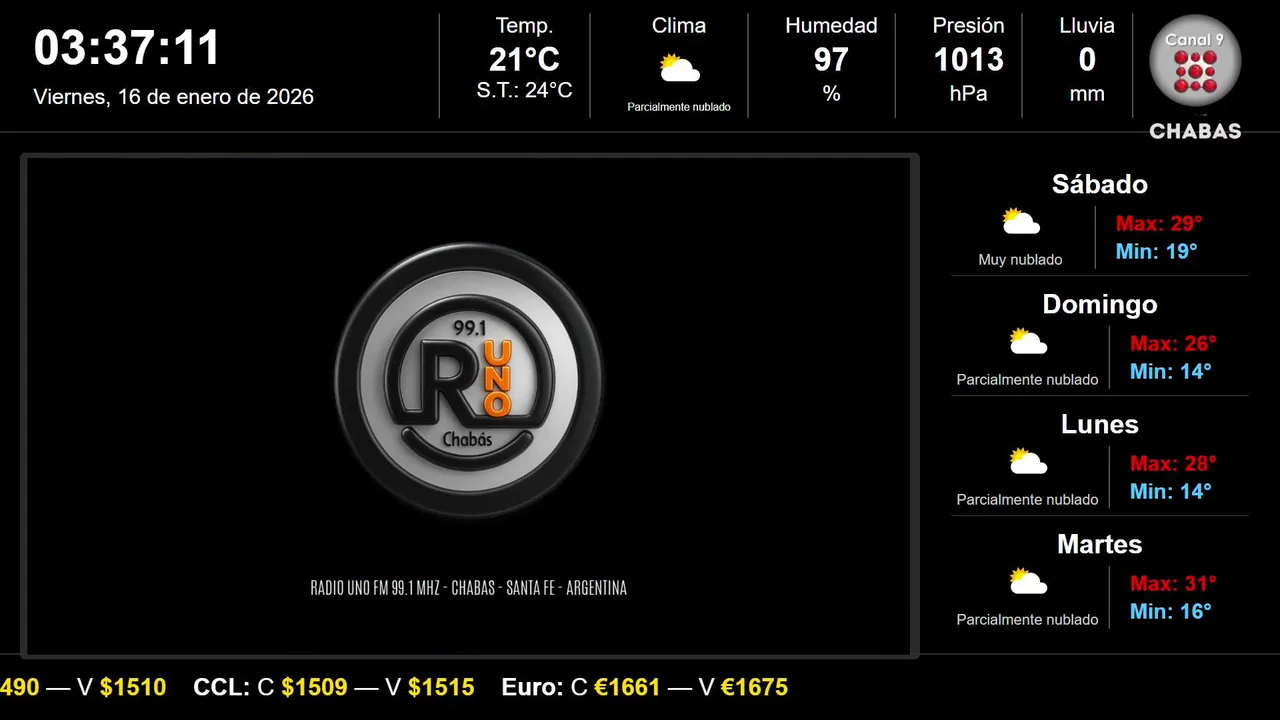Click the Radio Uno 99.1 logo
The image size is (1280, 720).
(469, 380)
